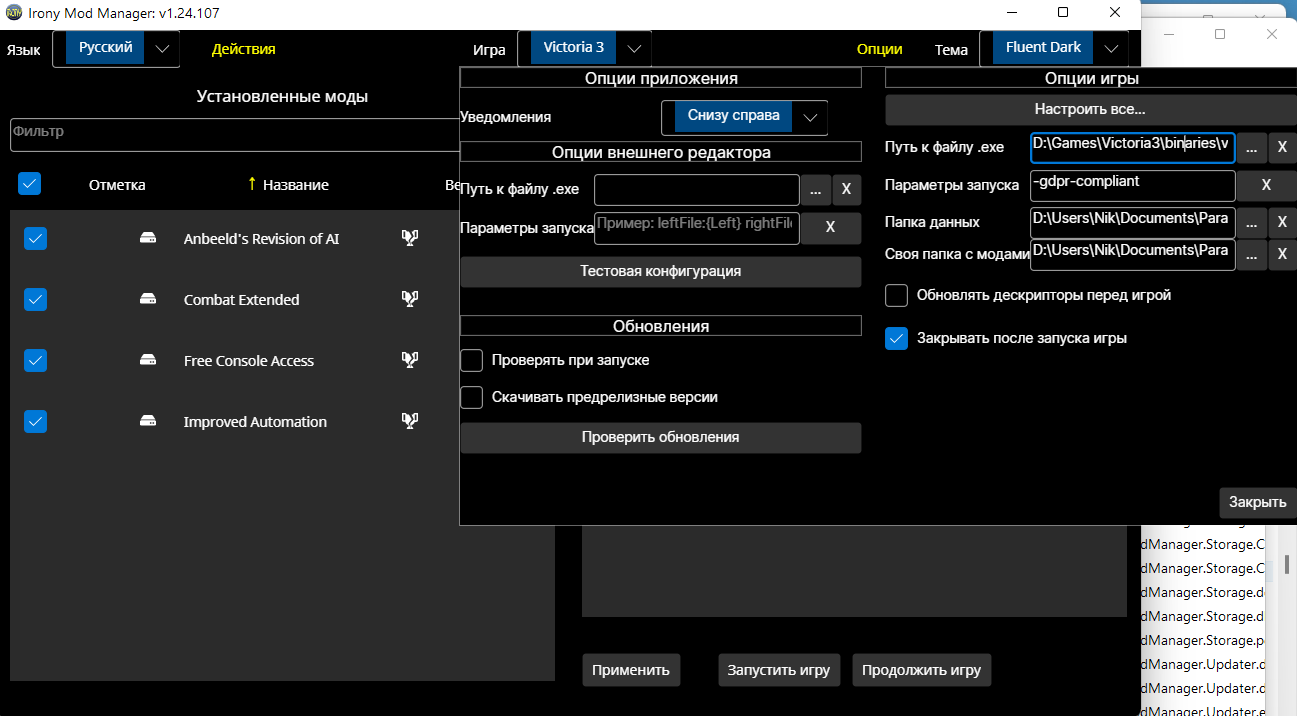Screen dimensions: 1297x716
Task: Clear the Своя папка с модами path
Action: click(1282, 255)
